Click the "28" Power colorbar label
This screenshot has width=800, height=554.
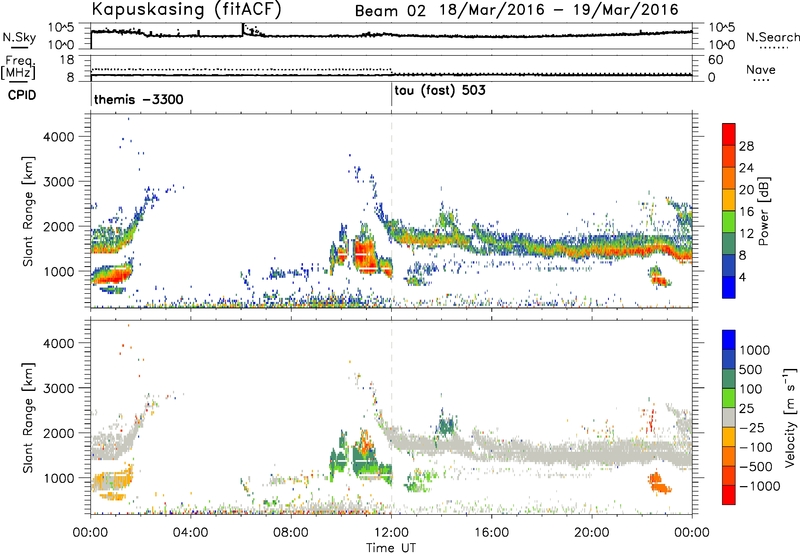[746, 146]
